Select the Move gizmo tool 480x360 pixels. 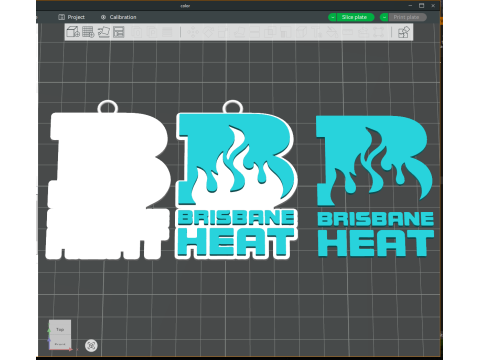point(193,32)
